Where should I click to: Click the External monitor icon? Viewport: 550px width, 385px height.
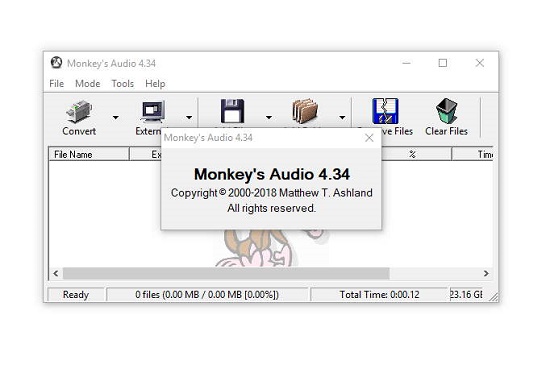[153, 111]
